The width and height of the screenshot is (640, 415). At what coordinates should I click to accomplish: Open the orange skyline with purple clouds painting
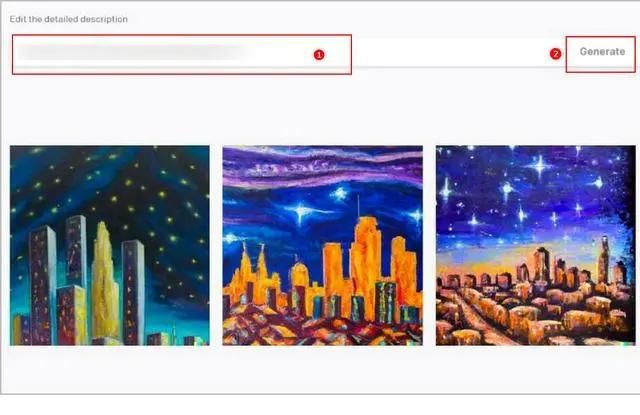[x=322, y=245]
